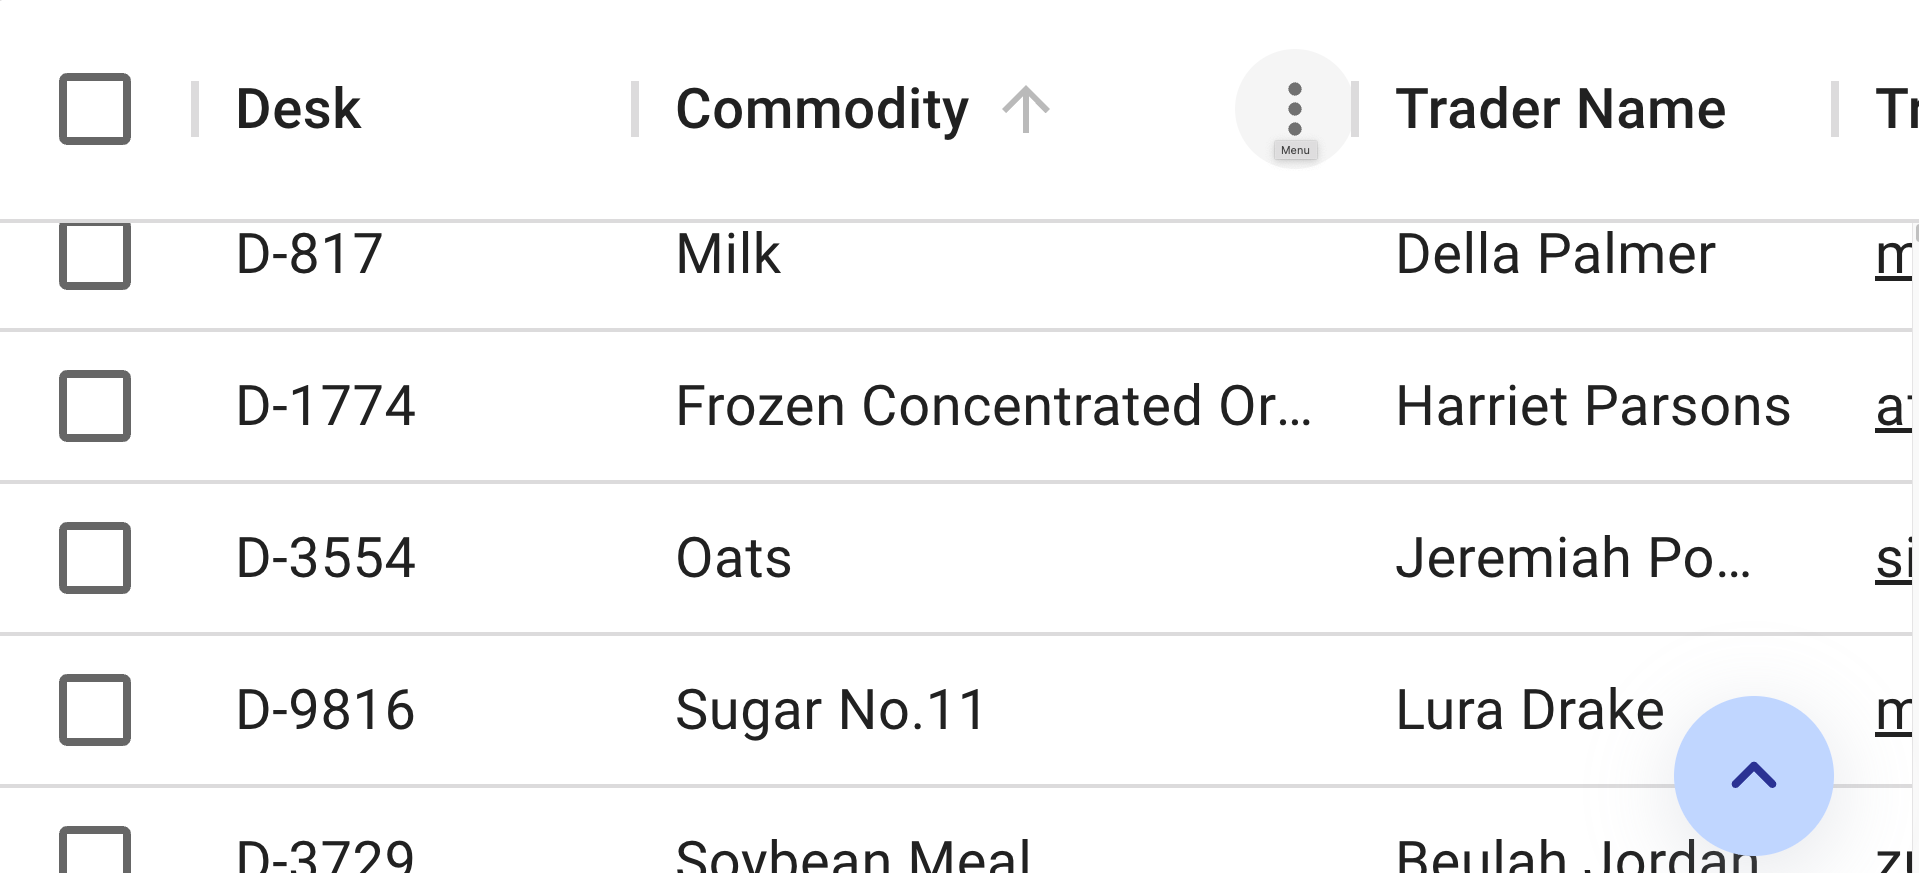Screen dimensions: 1919x873
Task: Enable the checkbox on the Sugar No.11 row
Action: pyautogui.click(x=95, y=710)
